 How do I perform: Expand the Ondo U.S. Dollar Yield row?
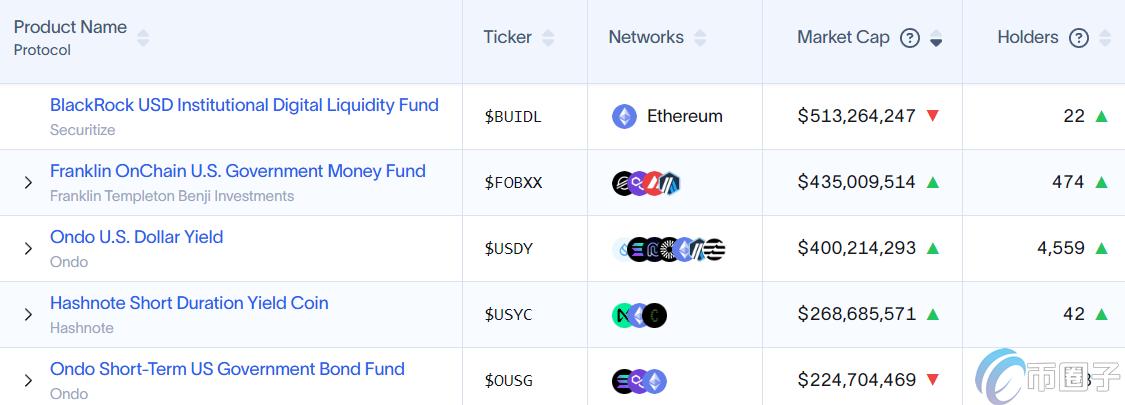click(28, 248)
